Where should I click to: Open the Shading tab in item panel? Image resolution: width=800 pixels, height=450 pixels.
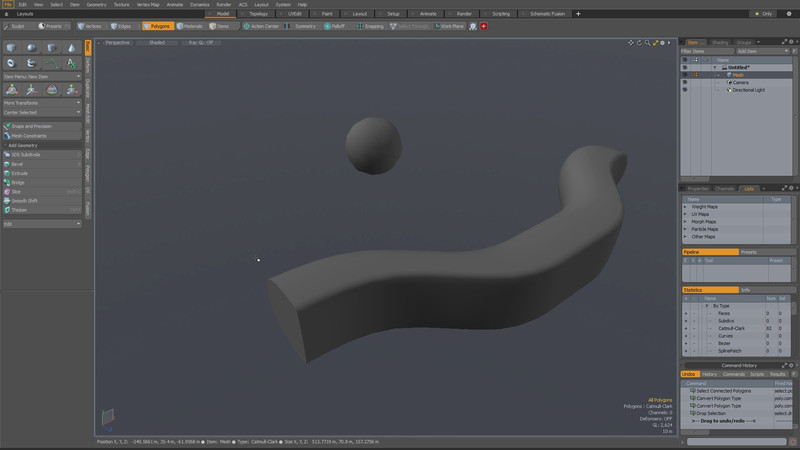coord(720,42)
